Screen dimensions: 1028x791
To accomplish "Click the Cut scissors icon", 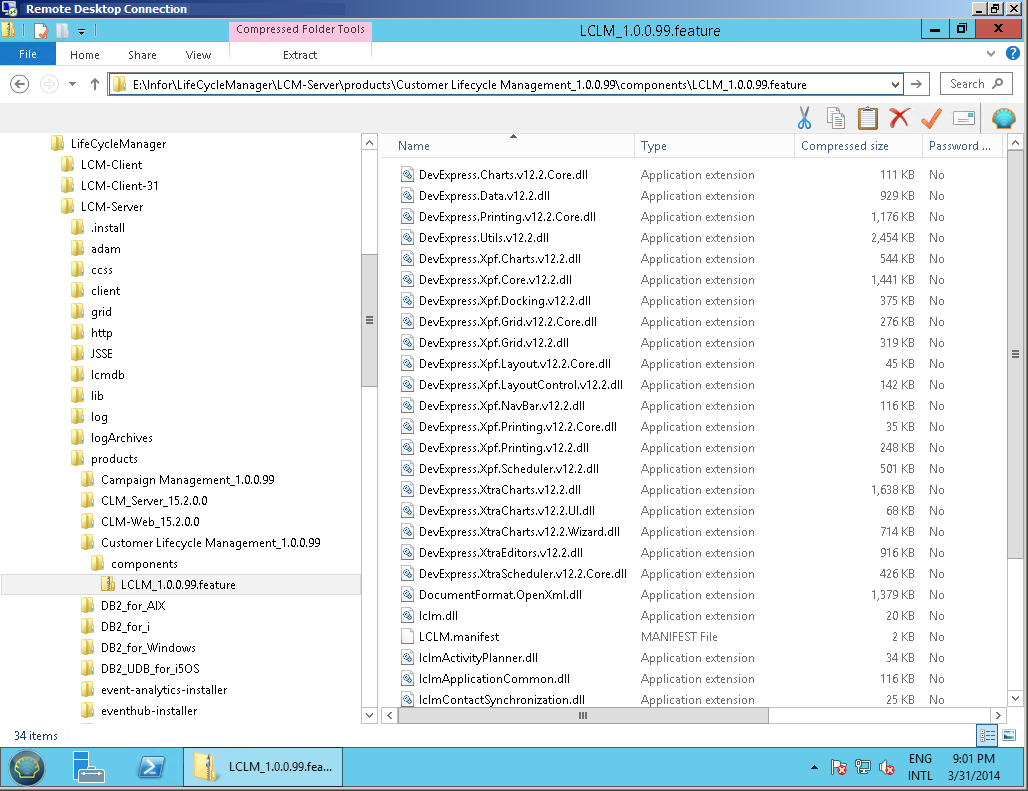I will [x=804, y=118].
